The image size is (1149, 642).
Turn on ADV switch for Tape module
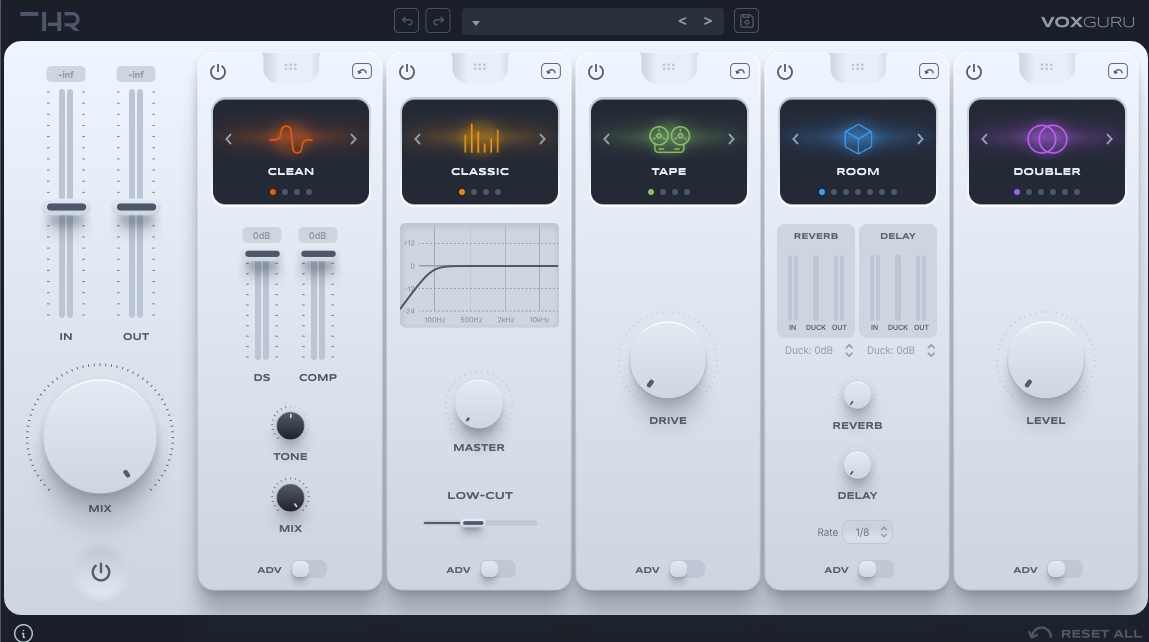pos(686,569)
